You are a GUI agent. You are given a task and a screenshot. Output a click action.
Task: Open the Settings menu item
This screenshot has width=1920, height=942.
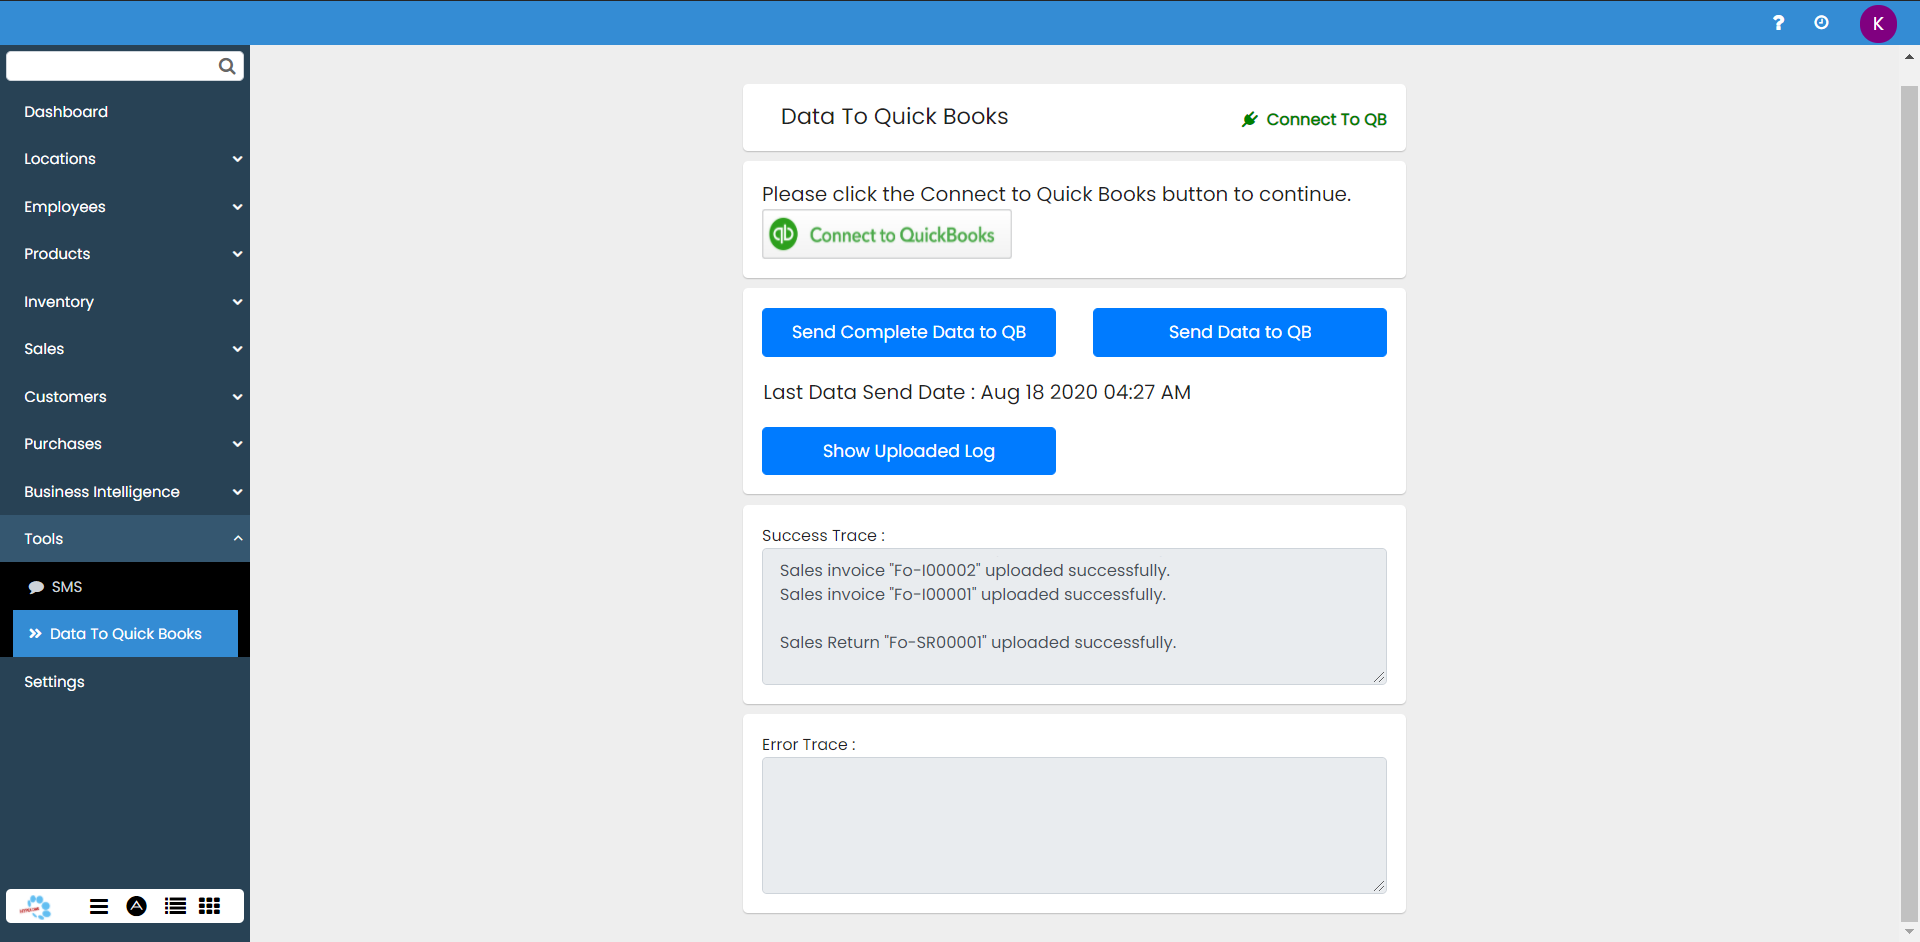click(x=54, y=682)
